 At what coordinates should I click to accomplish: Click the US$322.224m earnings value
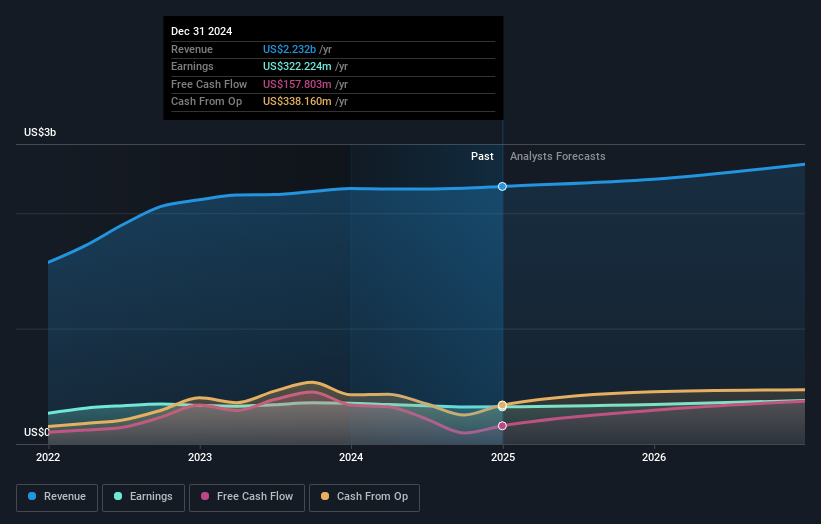[297, 66]
